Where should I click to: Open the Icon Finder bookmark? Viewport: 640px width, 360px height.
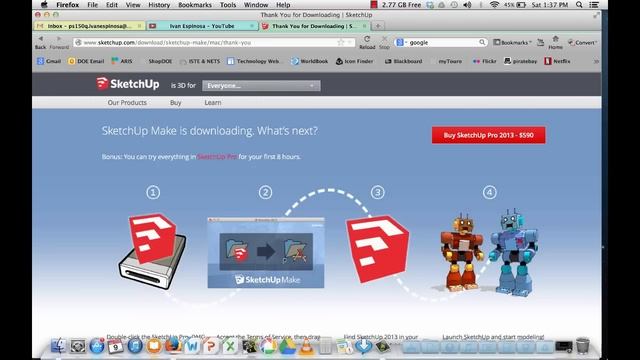click(x=354, y=61)
